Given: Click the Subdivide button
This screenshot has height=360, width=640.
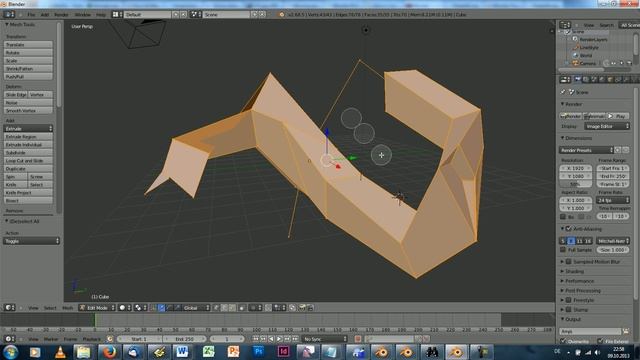Looking at the screenshot, I should click(28, 153).
